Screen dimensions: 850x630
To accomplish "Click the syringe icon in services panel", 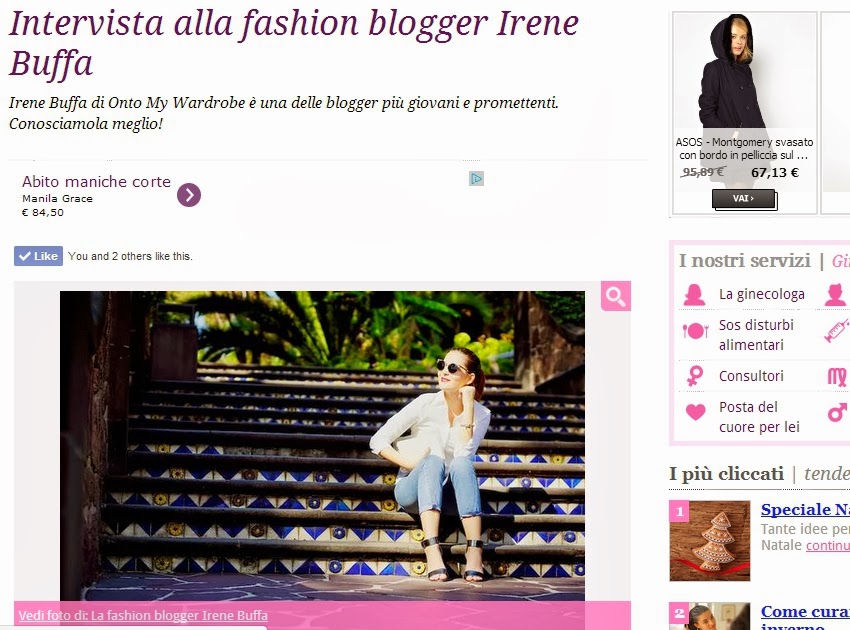I will [x=837, y=330].
